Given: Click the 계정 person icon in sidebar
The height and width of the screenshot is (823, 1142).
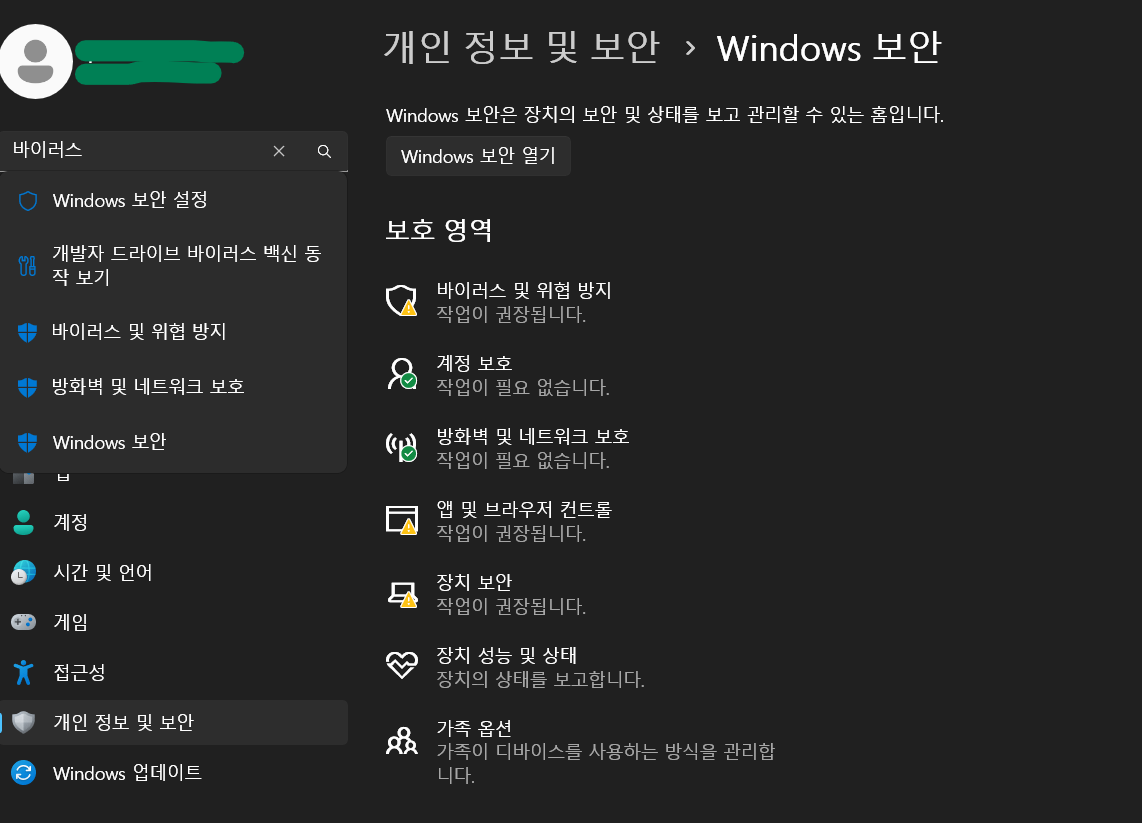Looking at the screenshot, I should [x=24, y=522].
